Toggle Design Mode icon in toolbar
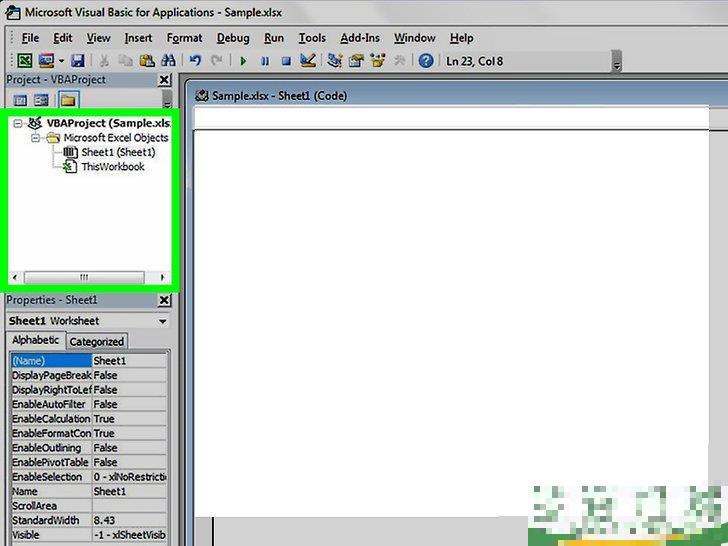The image size is (728, 546). pos(308,61)
